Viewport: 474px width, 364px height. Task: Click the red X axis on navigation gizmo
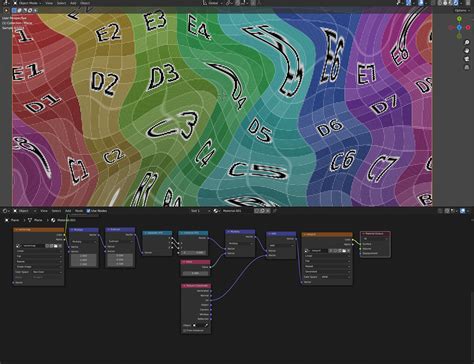[468, 28]
